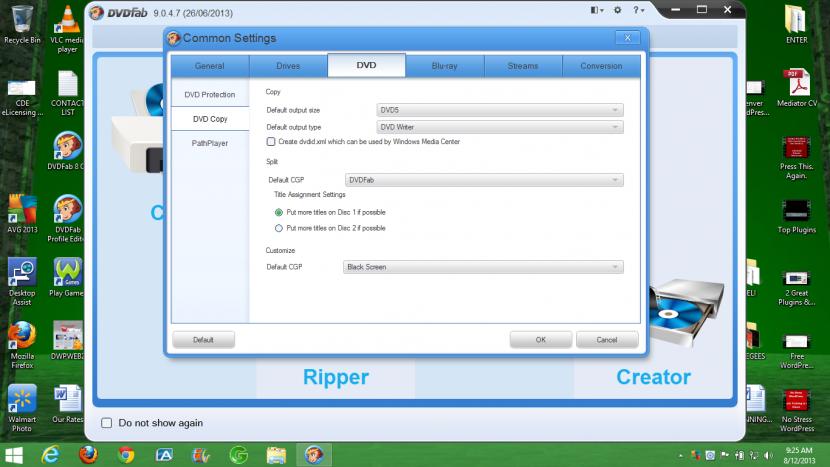Open the DVDFab Profile Editor desktop shortcut

coord(67,219)
